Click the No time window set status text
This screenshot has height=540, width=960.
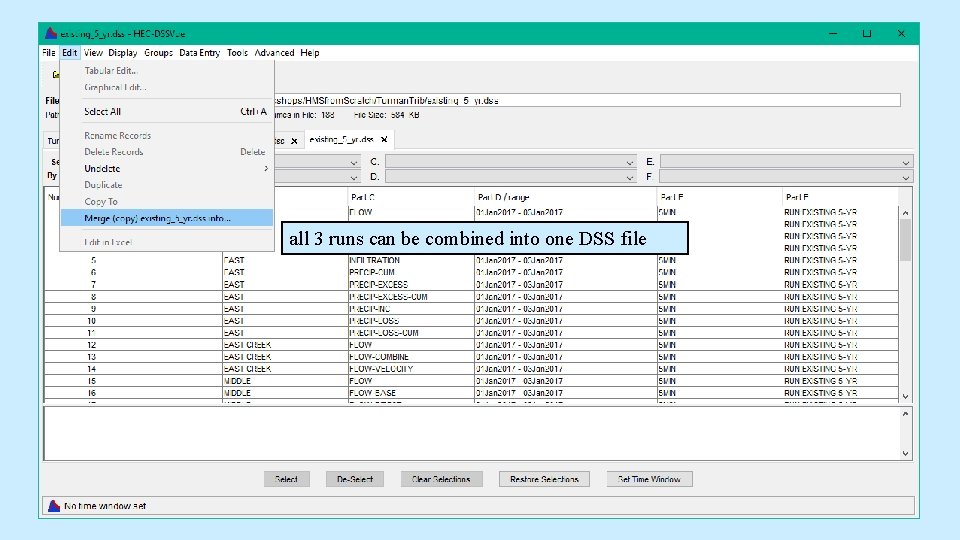105,506
